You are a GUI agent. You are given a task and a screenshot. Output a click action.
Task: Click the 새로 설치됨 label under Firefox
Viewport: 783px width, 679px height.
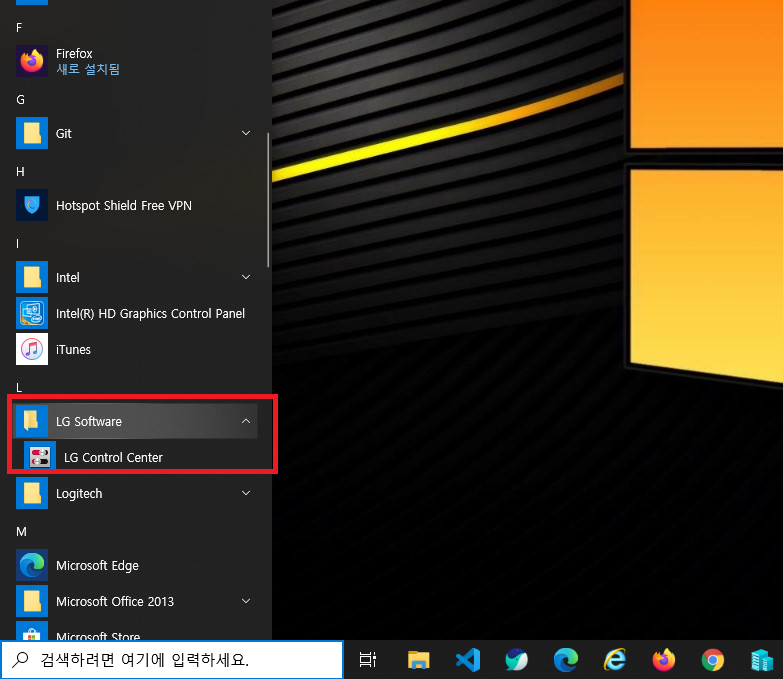[x=88, y=69]
